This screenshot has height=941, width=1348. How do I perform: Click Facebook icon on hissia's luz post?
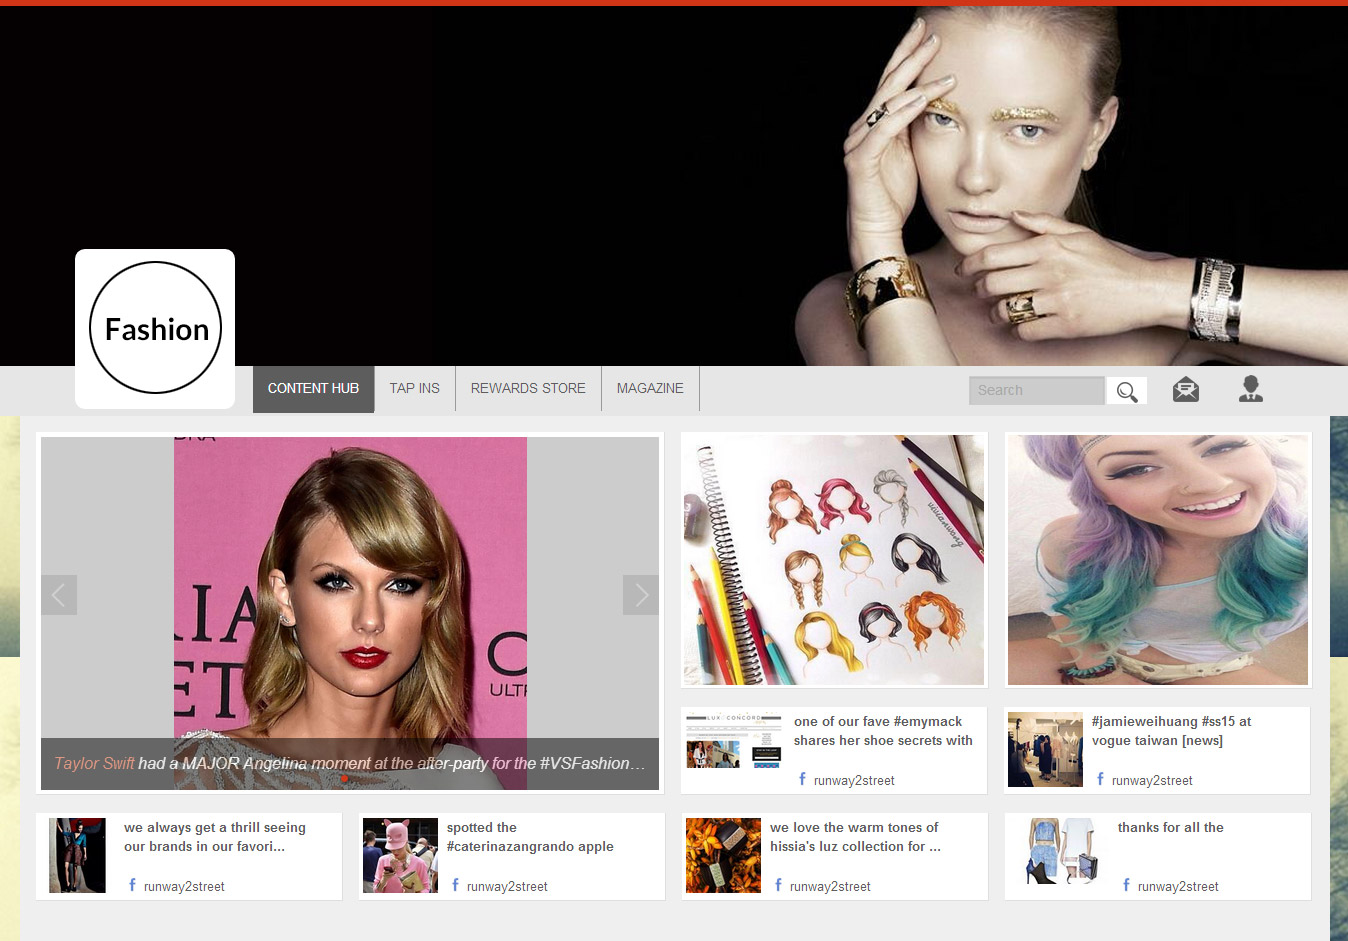778,885
